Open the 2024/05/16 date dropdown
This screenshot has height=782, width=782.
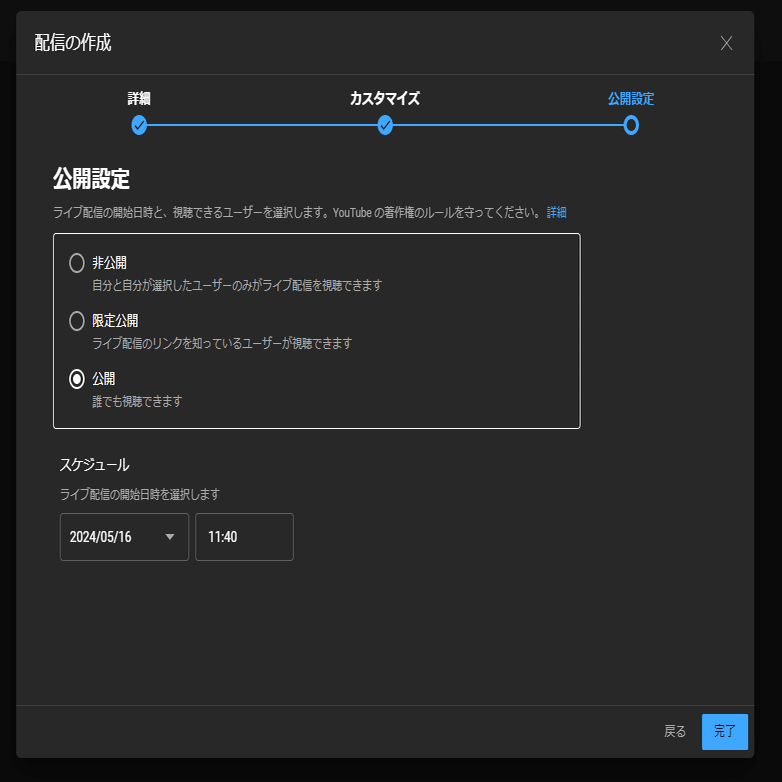[124, 537]
